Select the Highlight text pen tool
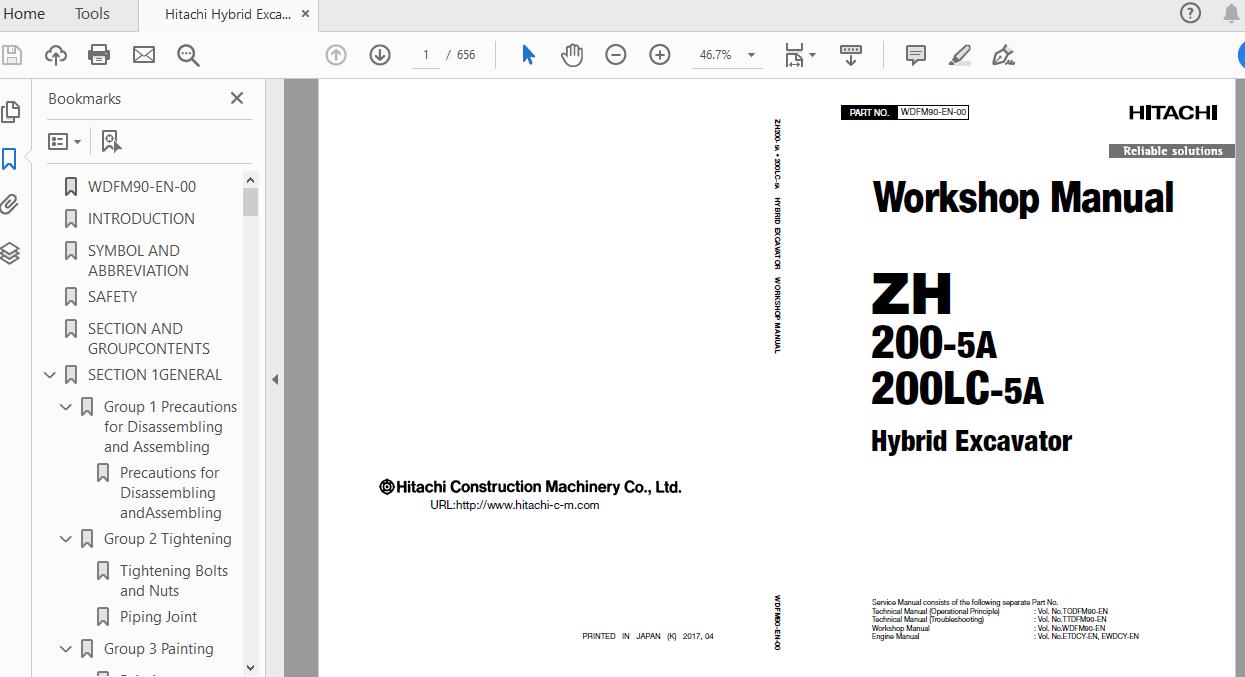Viewport: 1245px width, 677px height. 959,55
